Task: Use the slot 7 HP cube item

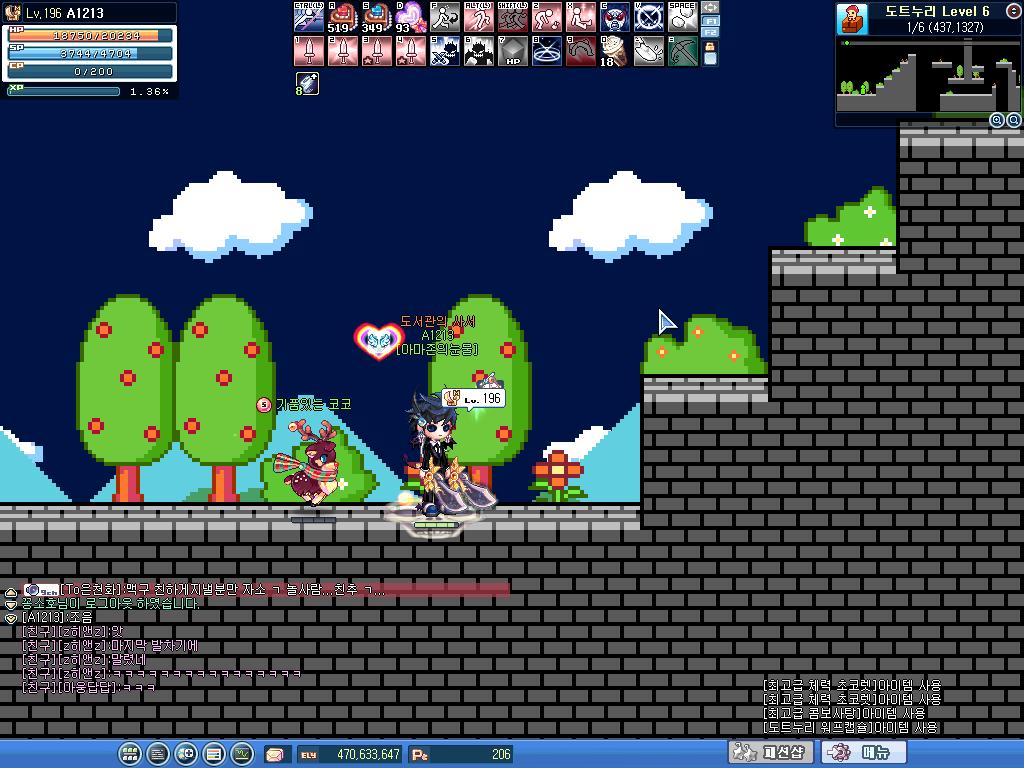Action: 513,51
